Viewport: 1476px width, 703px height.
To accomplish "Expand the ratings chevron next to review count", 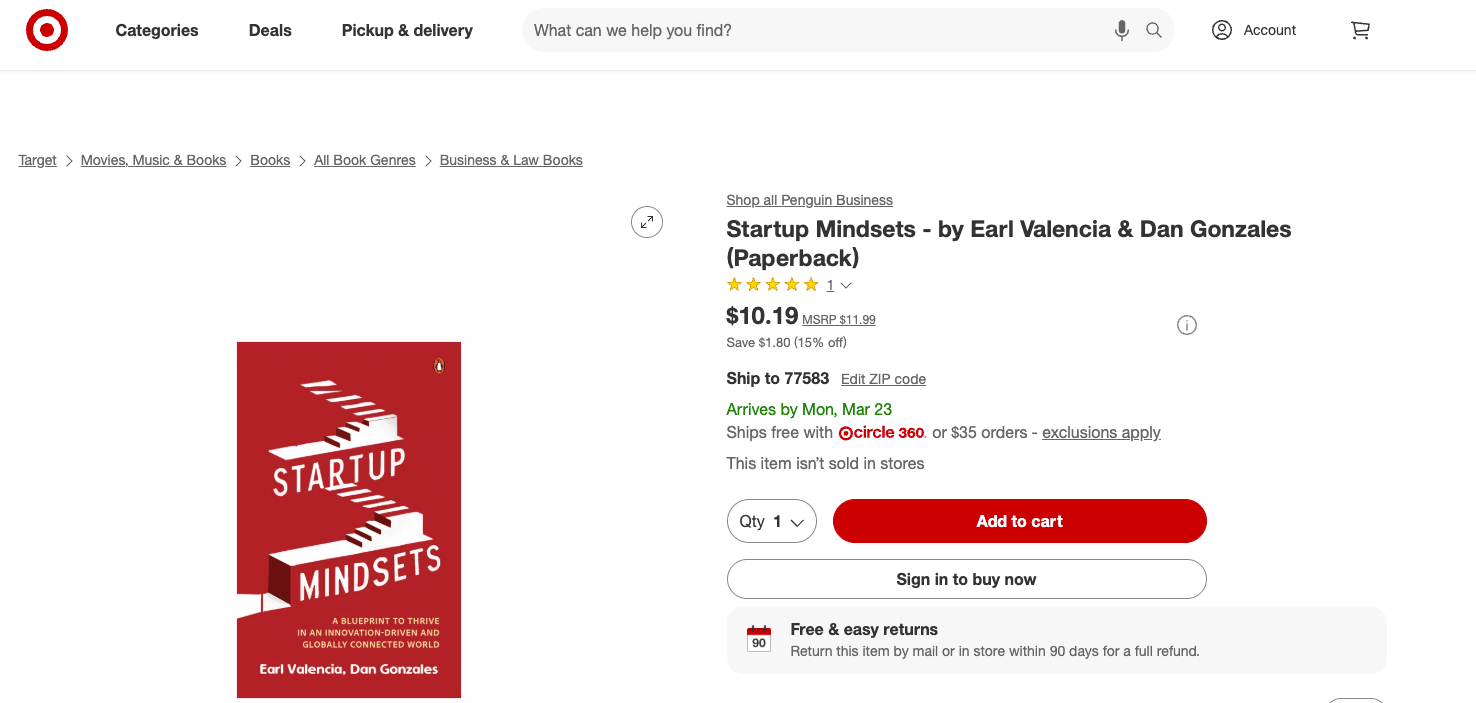I will coord(846,286).
